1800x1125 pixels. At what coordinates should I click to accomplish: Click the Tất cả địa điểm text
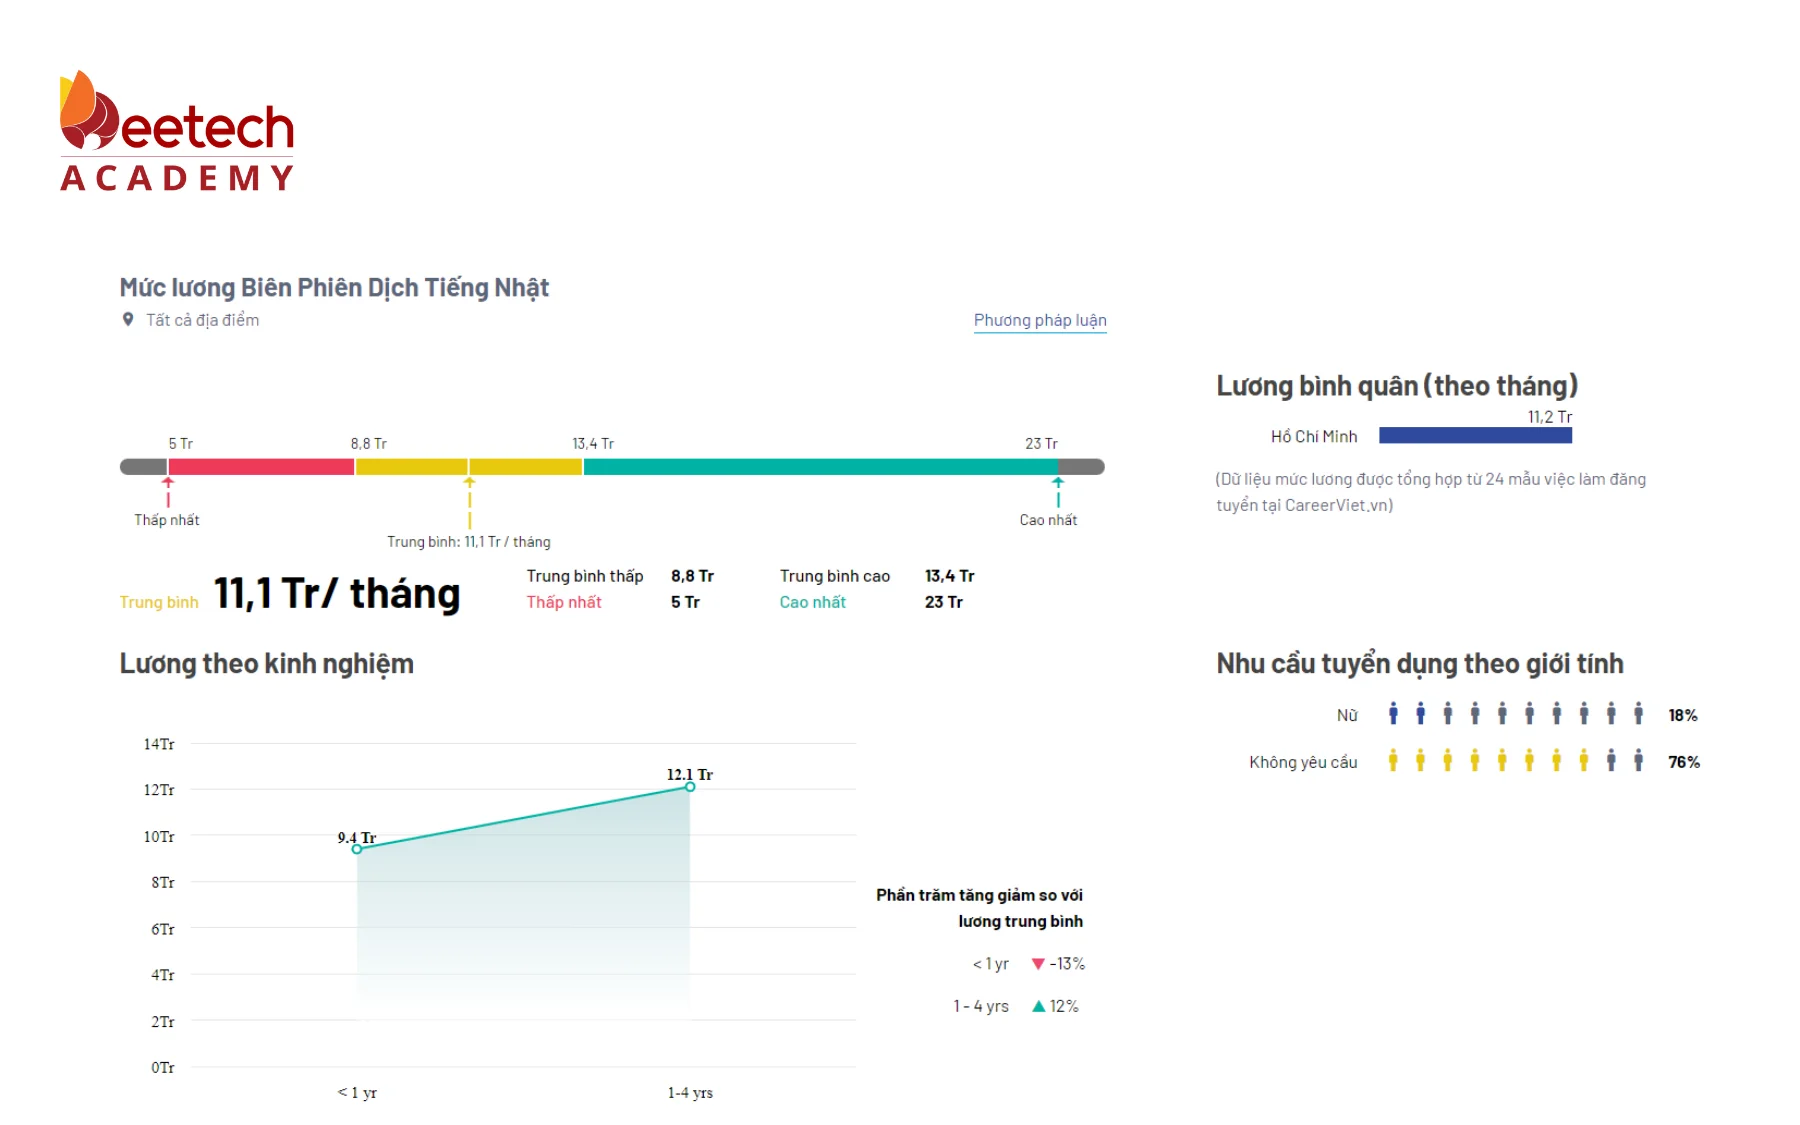click(x=203, y=320)
